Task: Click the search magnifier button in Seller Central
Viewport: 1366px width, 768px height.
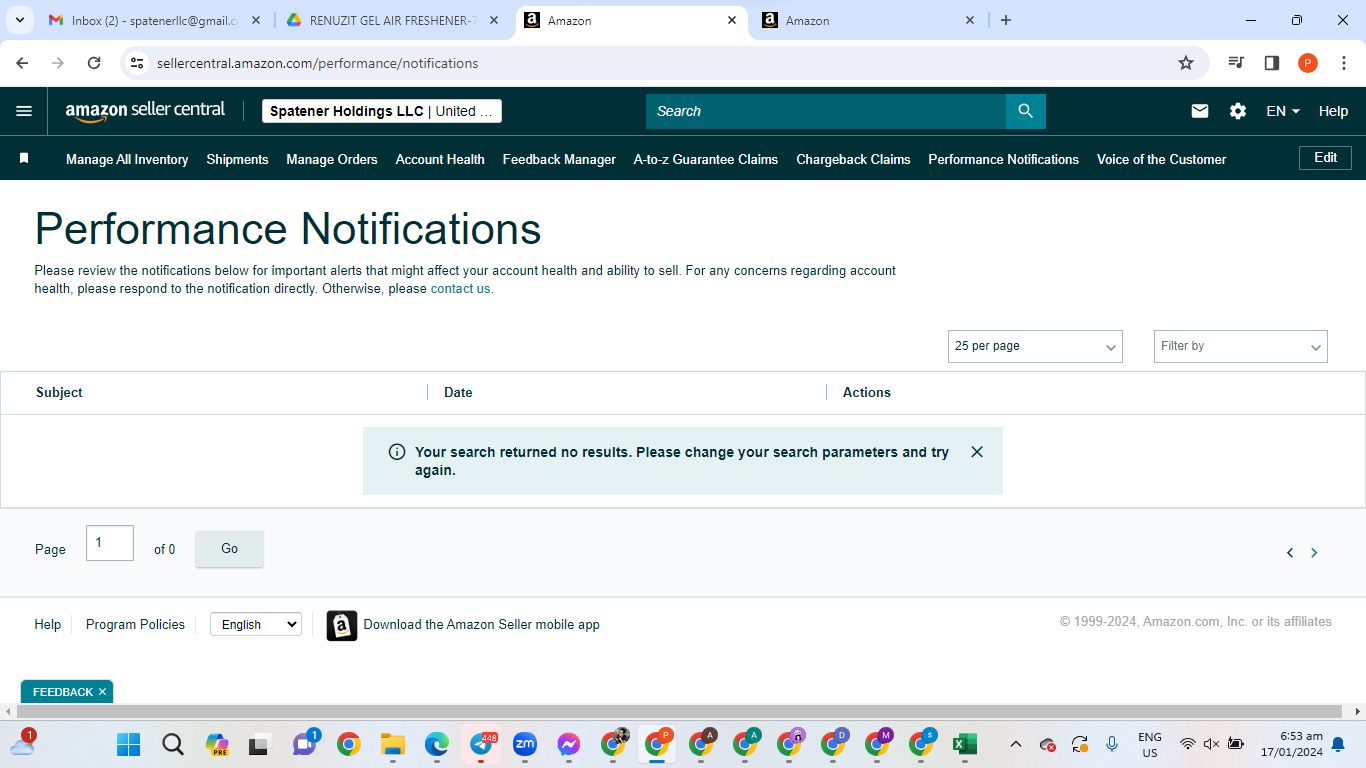Action: (1025, 111)
